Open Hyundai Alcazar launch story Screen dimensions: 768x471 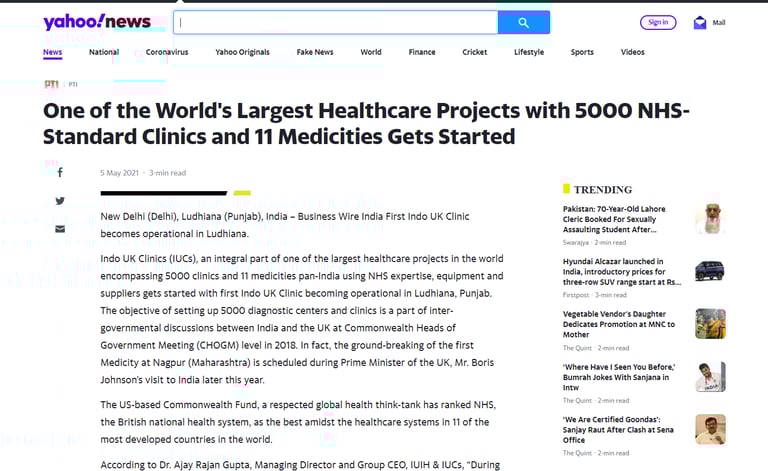622,272
